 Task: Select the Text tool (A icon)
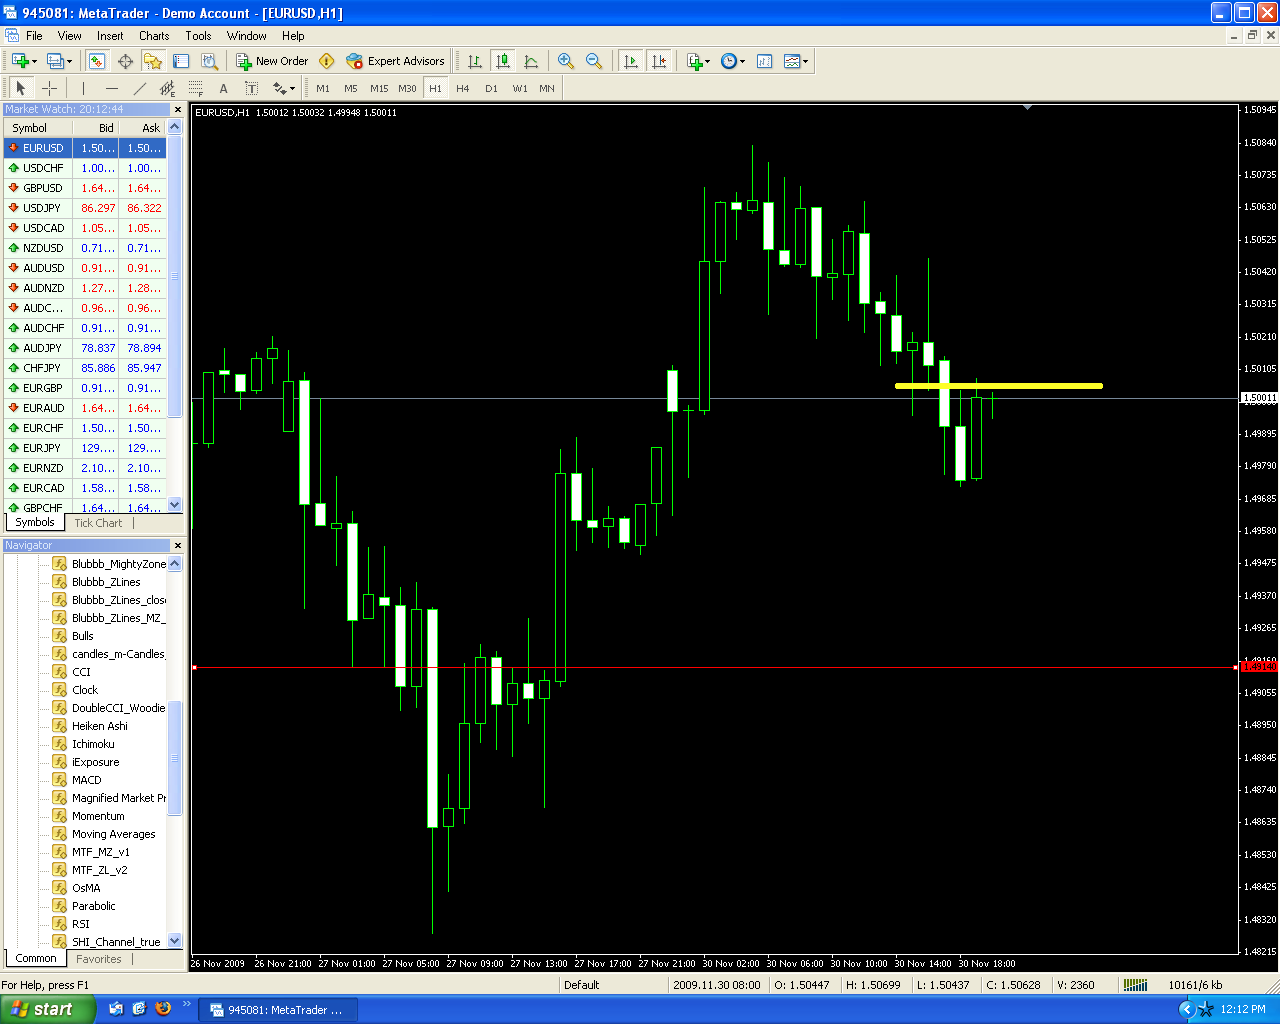click(223, 88)
